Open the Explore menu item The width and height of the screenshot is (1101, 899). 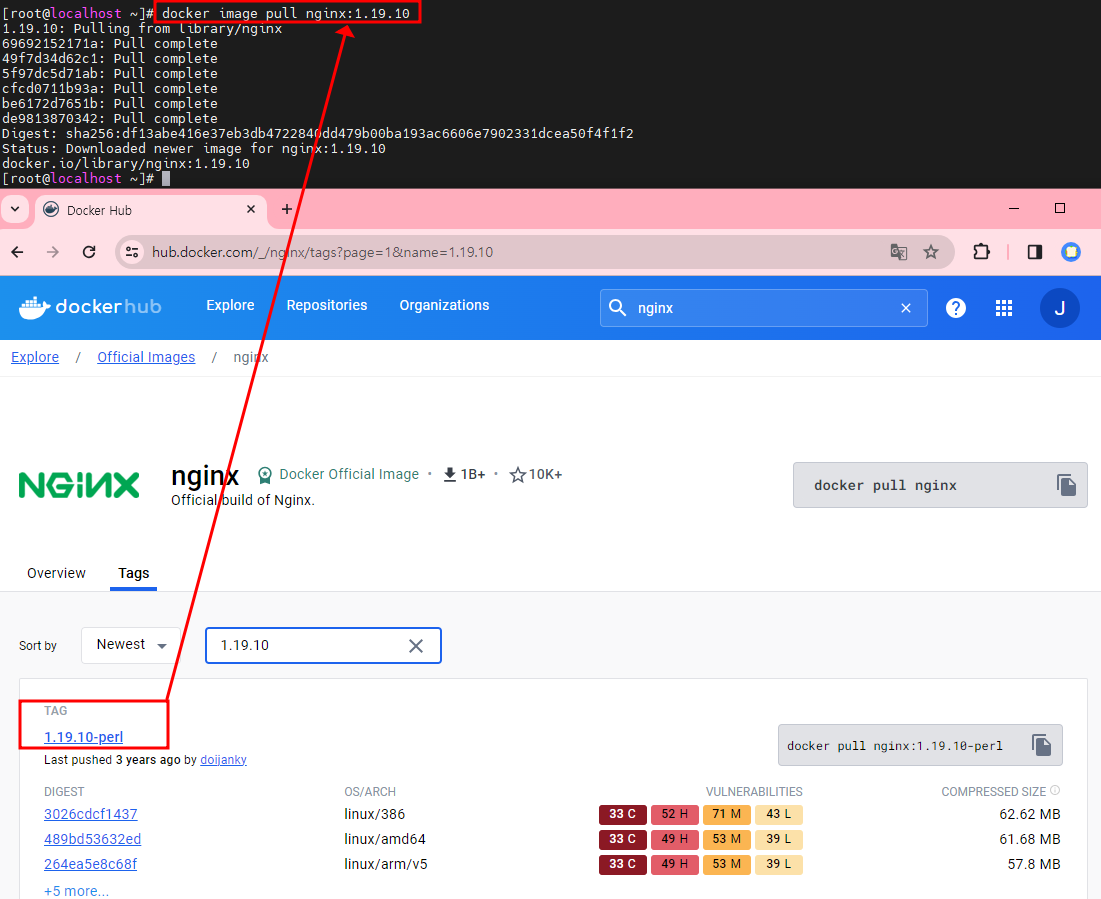(x=230, y=305)
